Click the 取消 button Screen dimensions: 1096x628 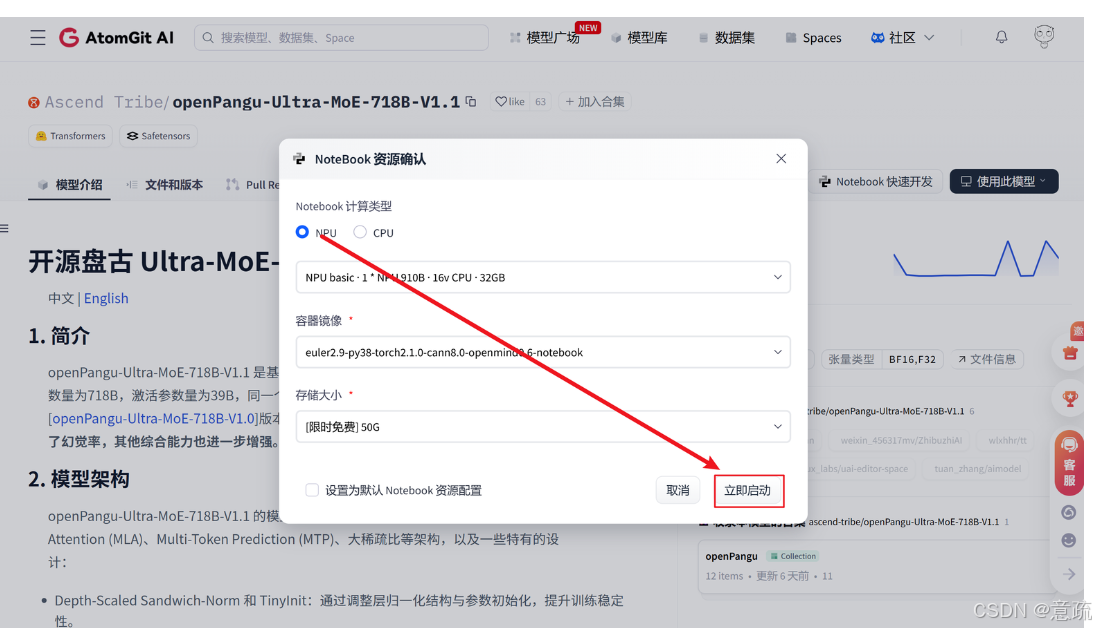point(678,490)
